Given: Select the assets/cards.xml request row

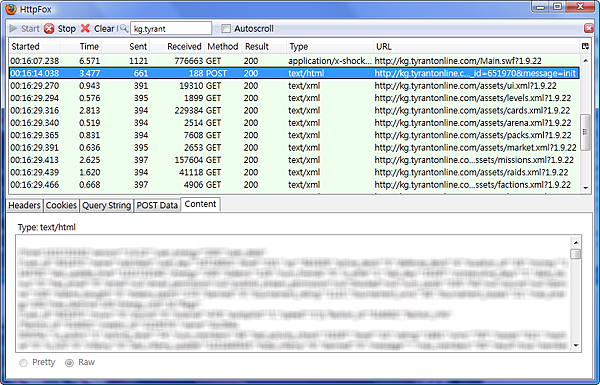Looking at the screenshot, I should [294, 111].
